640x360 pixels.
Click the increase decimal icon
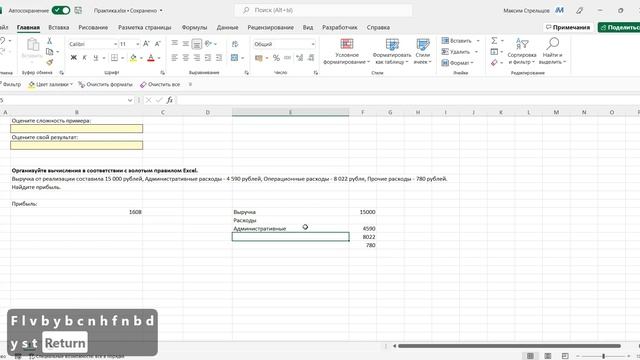coord(299,58)
